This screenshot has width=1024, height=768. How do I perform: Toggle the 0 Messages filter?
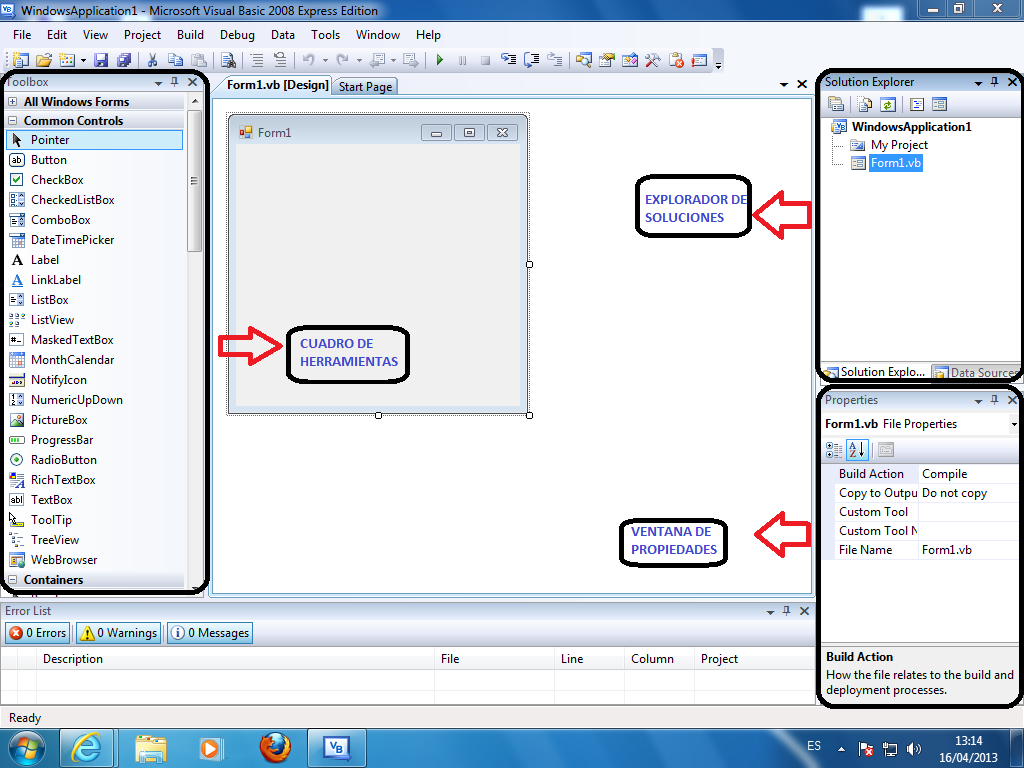209,632
